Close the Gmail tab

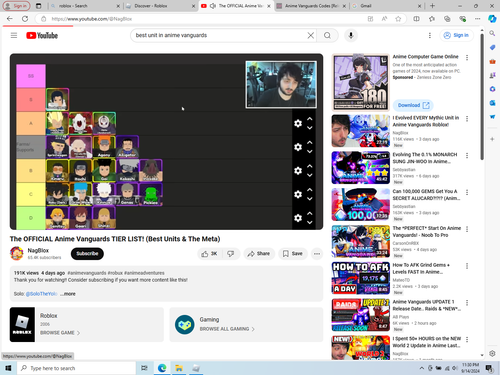[419, 6]
